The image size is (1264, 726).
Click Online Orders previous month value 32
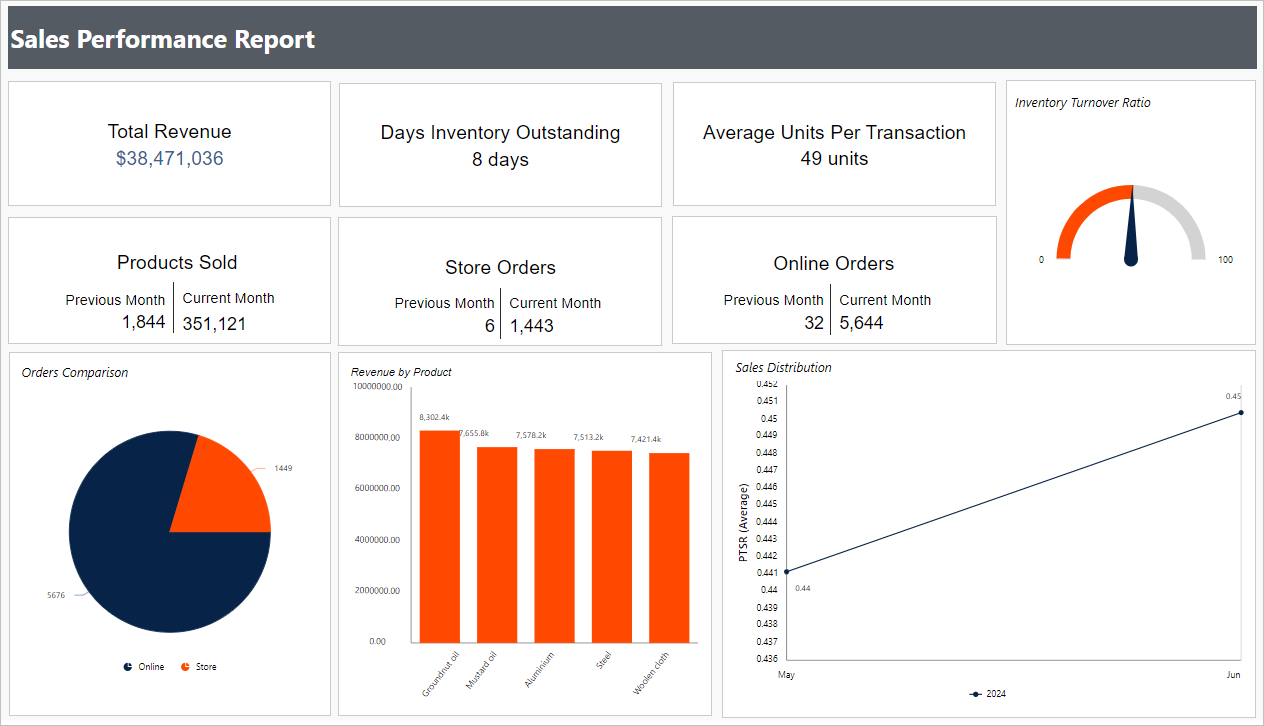point(814,323)
